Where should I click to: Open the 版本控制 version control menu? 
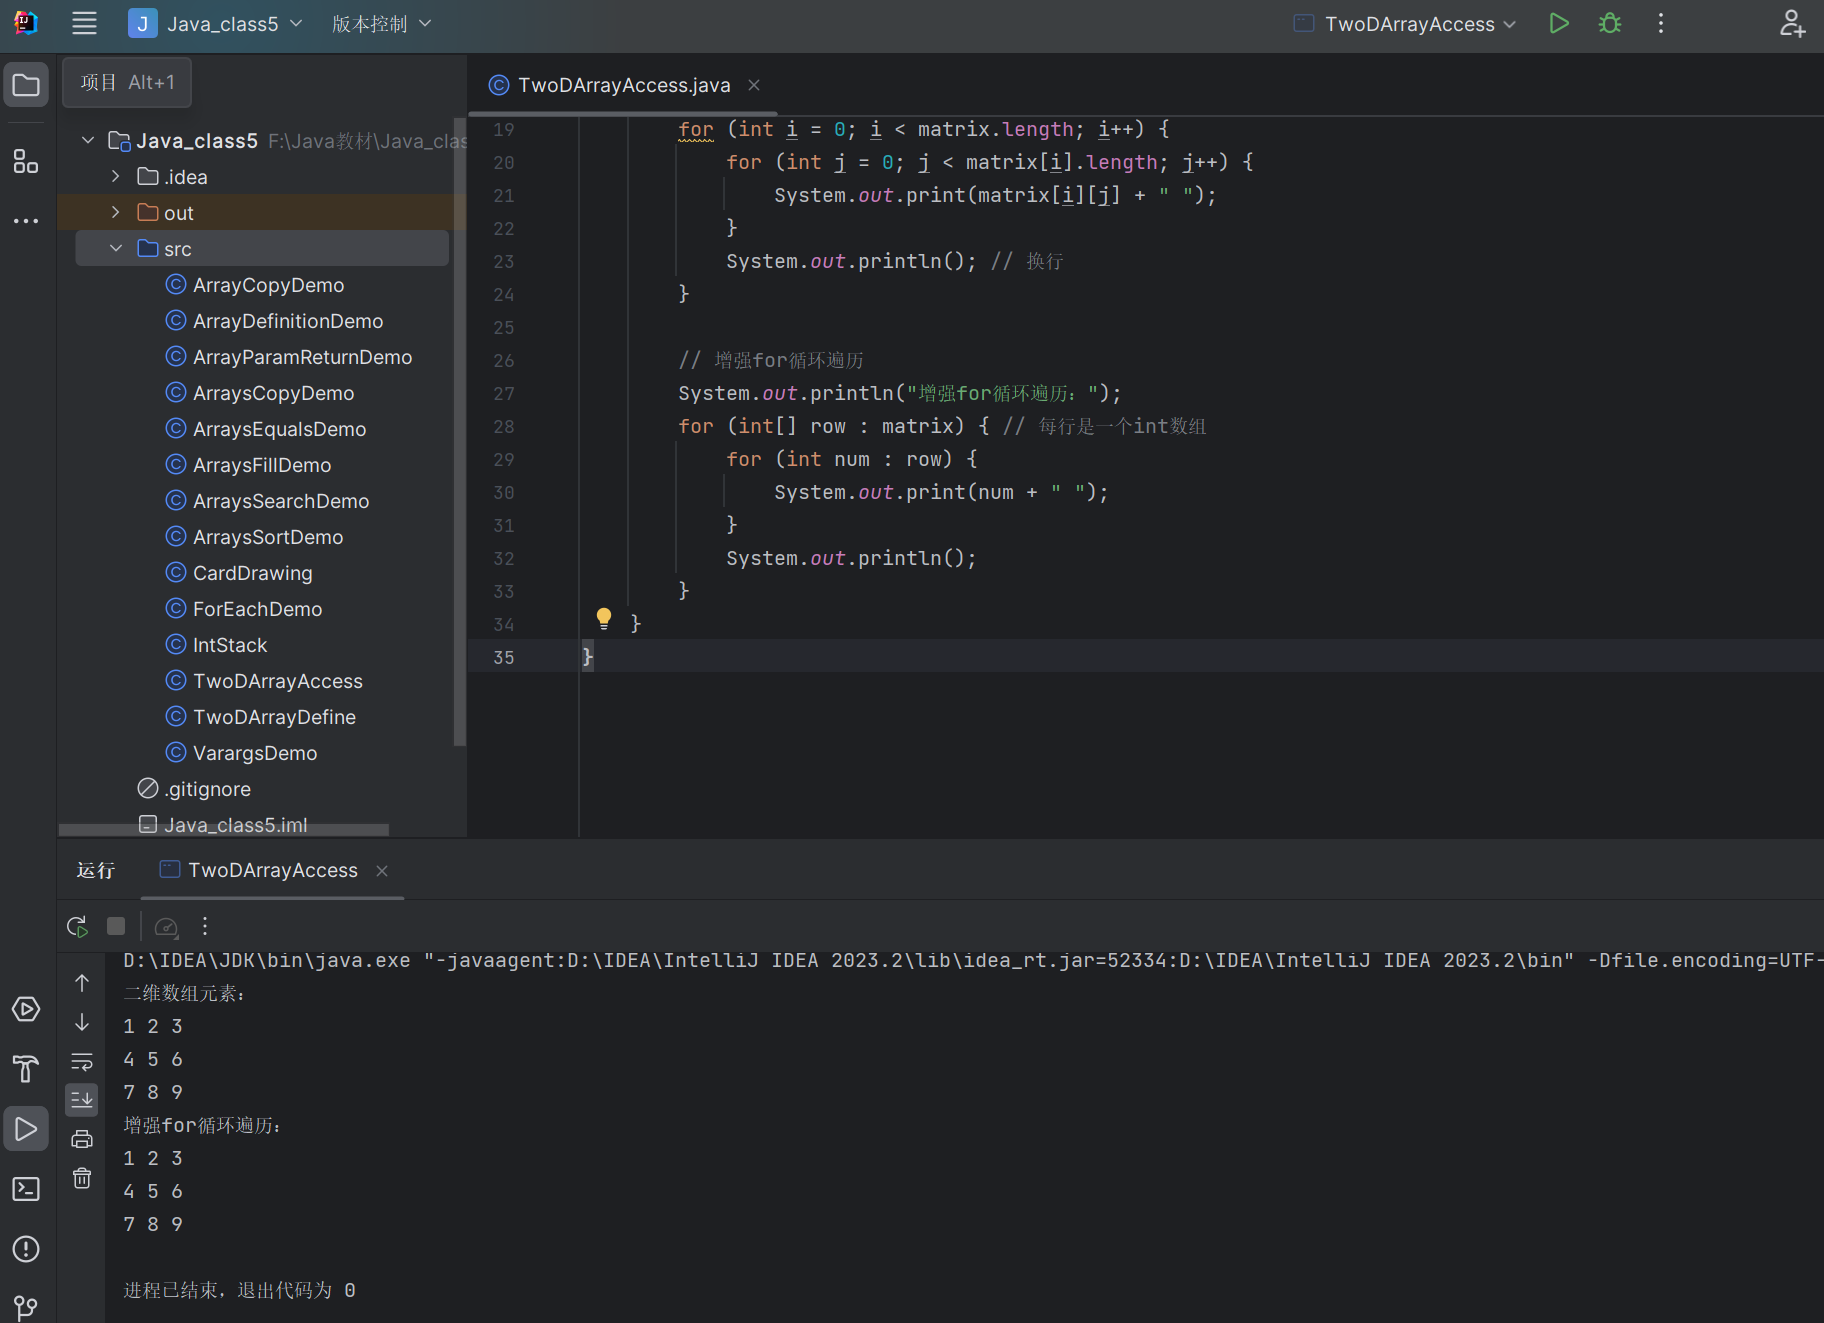pos(381,24)
